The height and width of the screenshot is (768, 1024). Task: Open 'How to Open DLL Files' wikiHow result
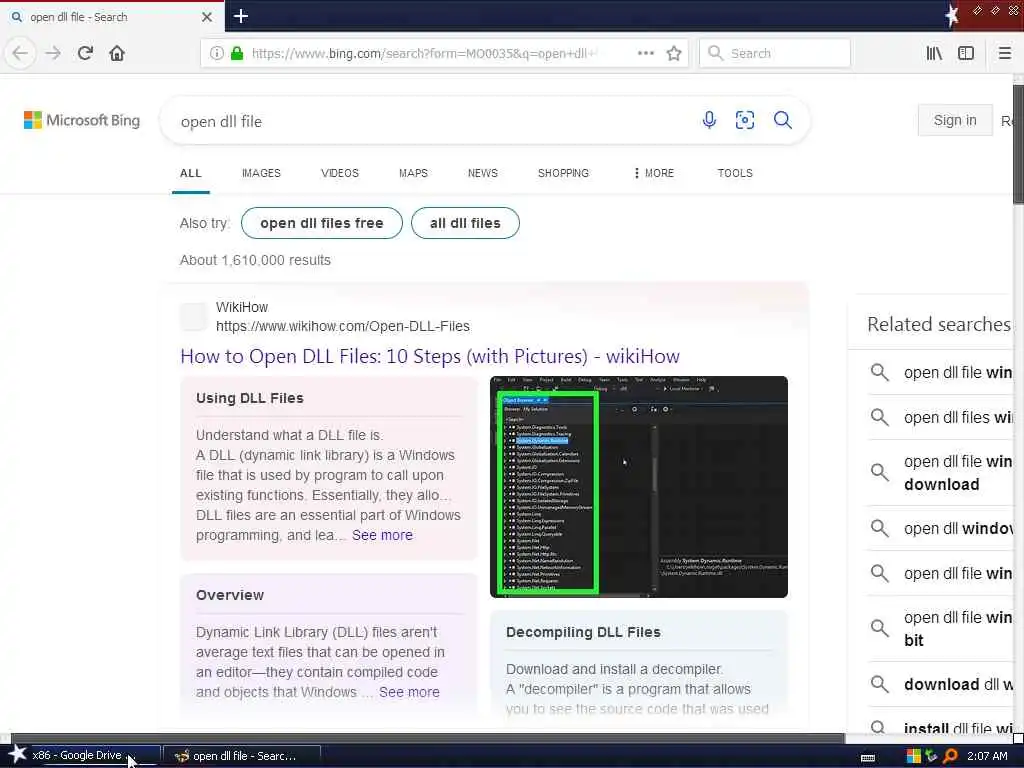pos(430,356)
